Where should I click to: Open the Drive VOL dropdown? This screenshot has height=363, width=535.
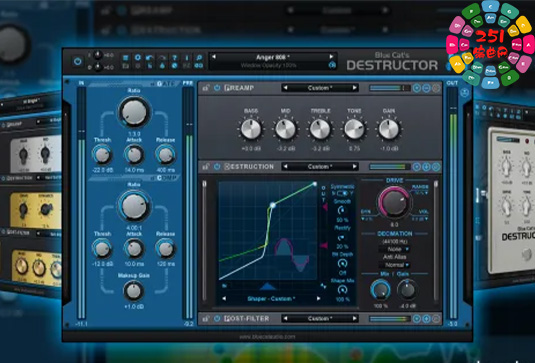420,219
